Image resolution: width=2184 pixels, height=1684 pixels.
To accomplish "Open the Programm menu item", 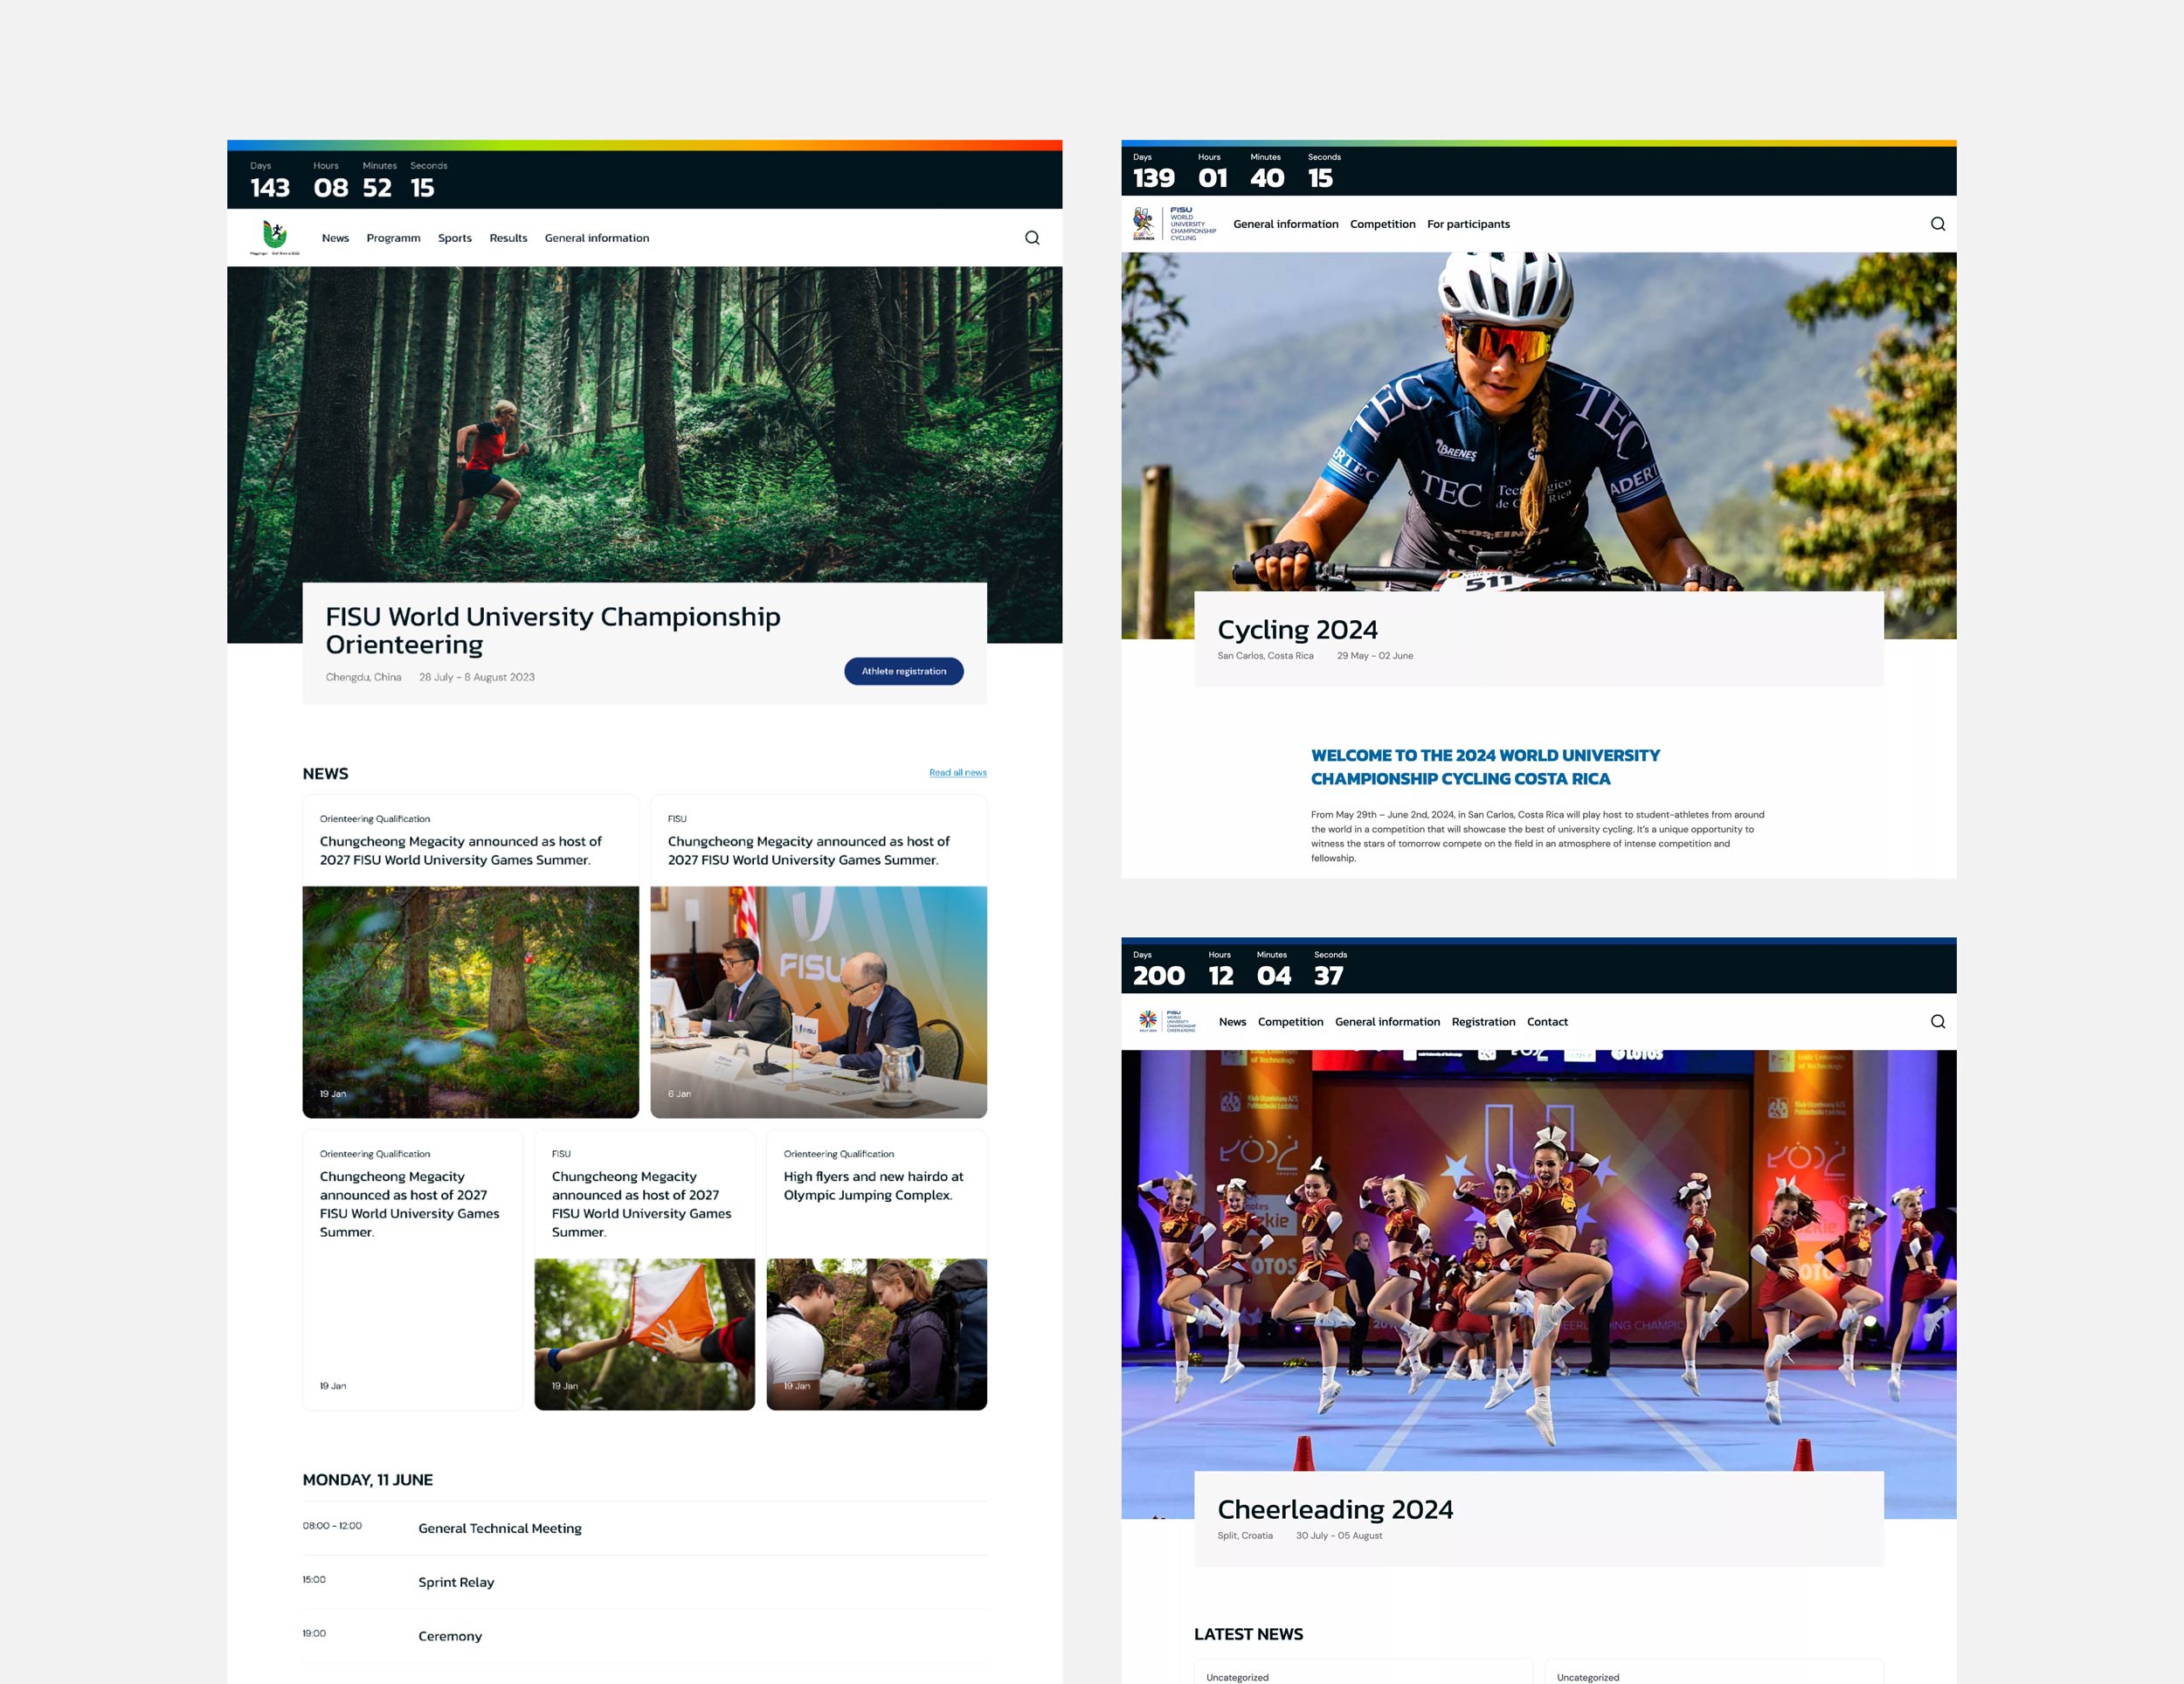I will [393, 238].
